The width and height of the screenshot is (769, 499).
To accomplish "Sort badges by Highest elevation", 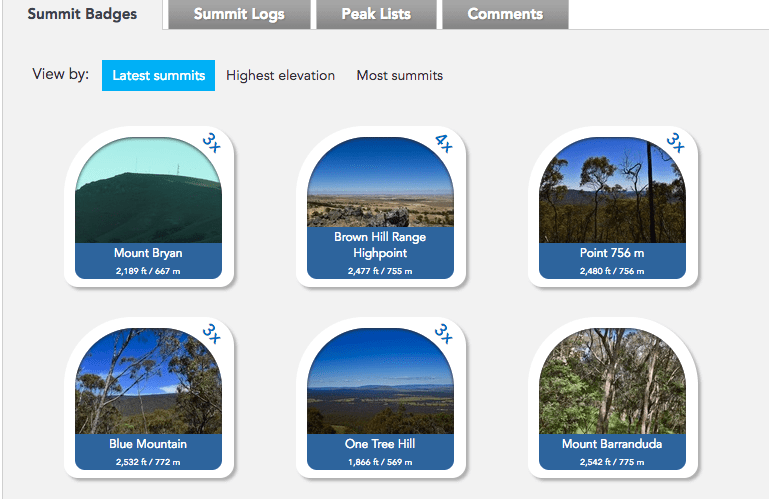I will [x=280, y=75].
